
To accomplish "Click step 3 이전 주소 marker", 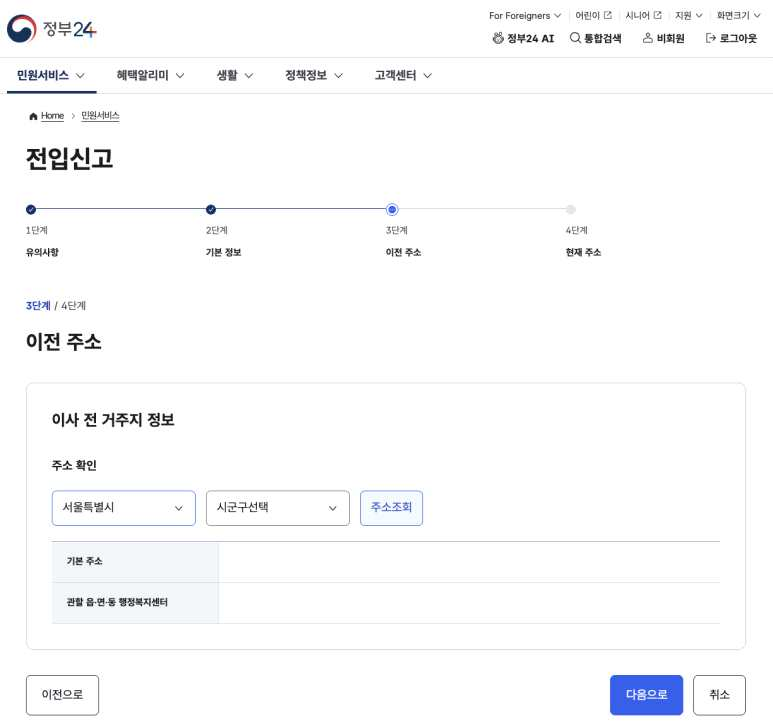I will coord(392,209).
